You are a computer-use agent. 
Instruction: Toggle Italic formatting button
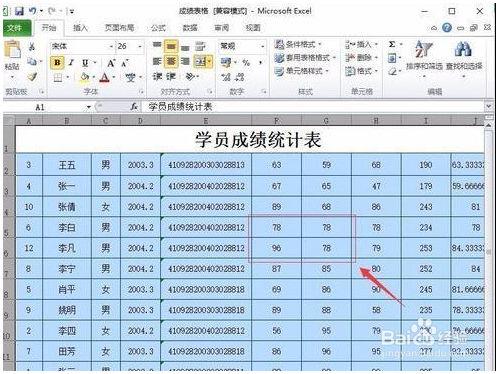[71, 63]
